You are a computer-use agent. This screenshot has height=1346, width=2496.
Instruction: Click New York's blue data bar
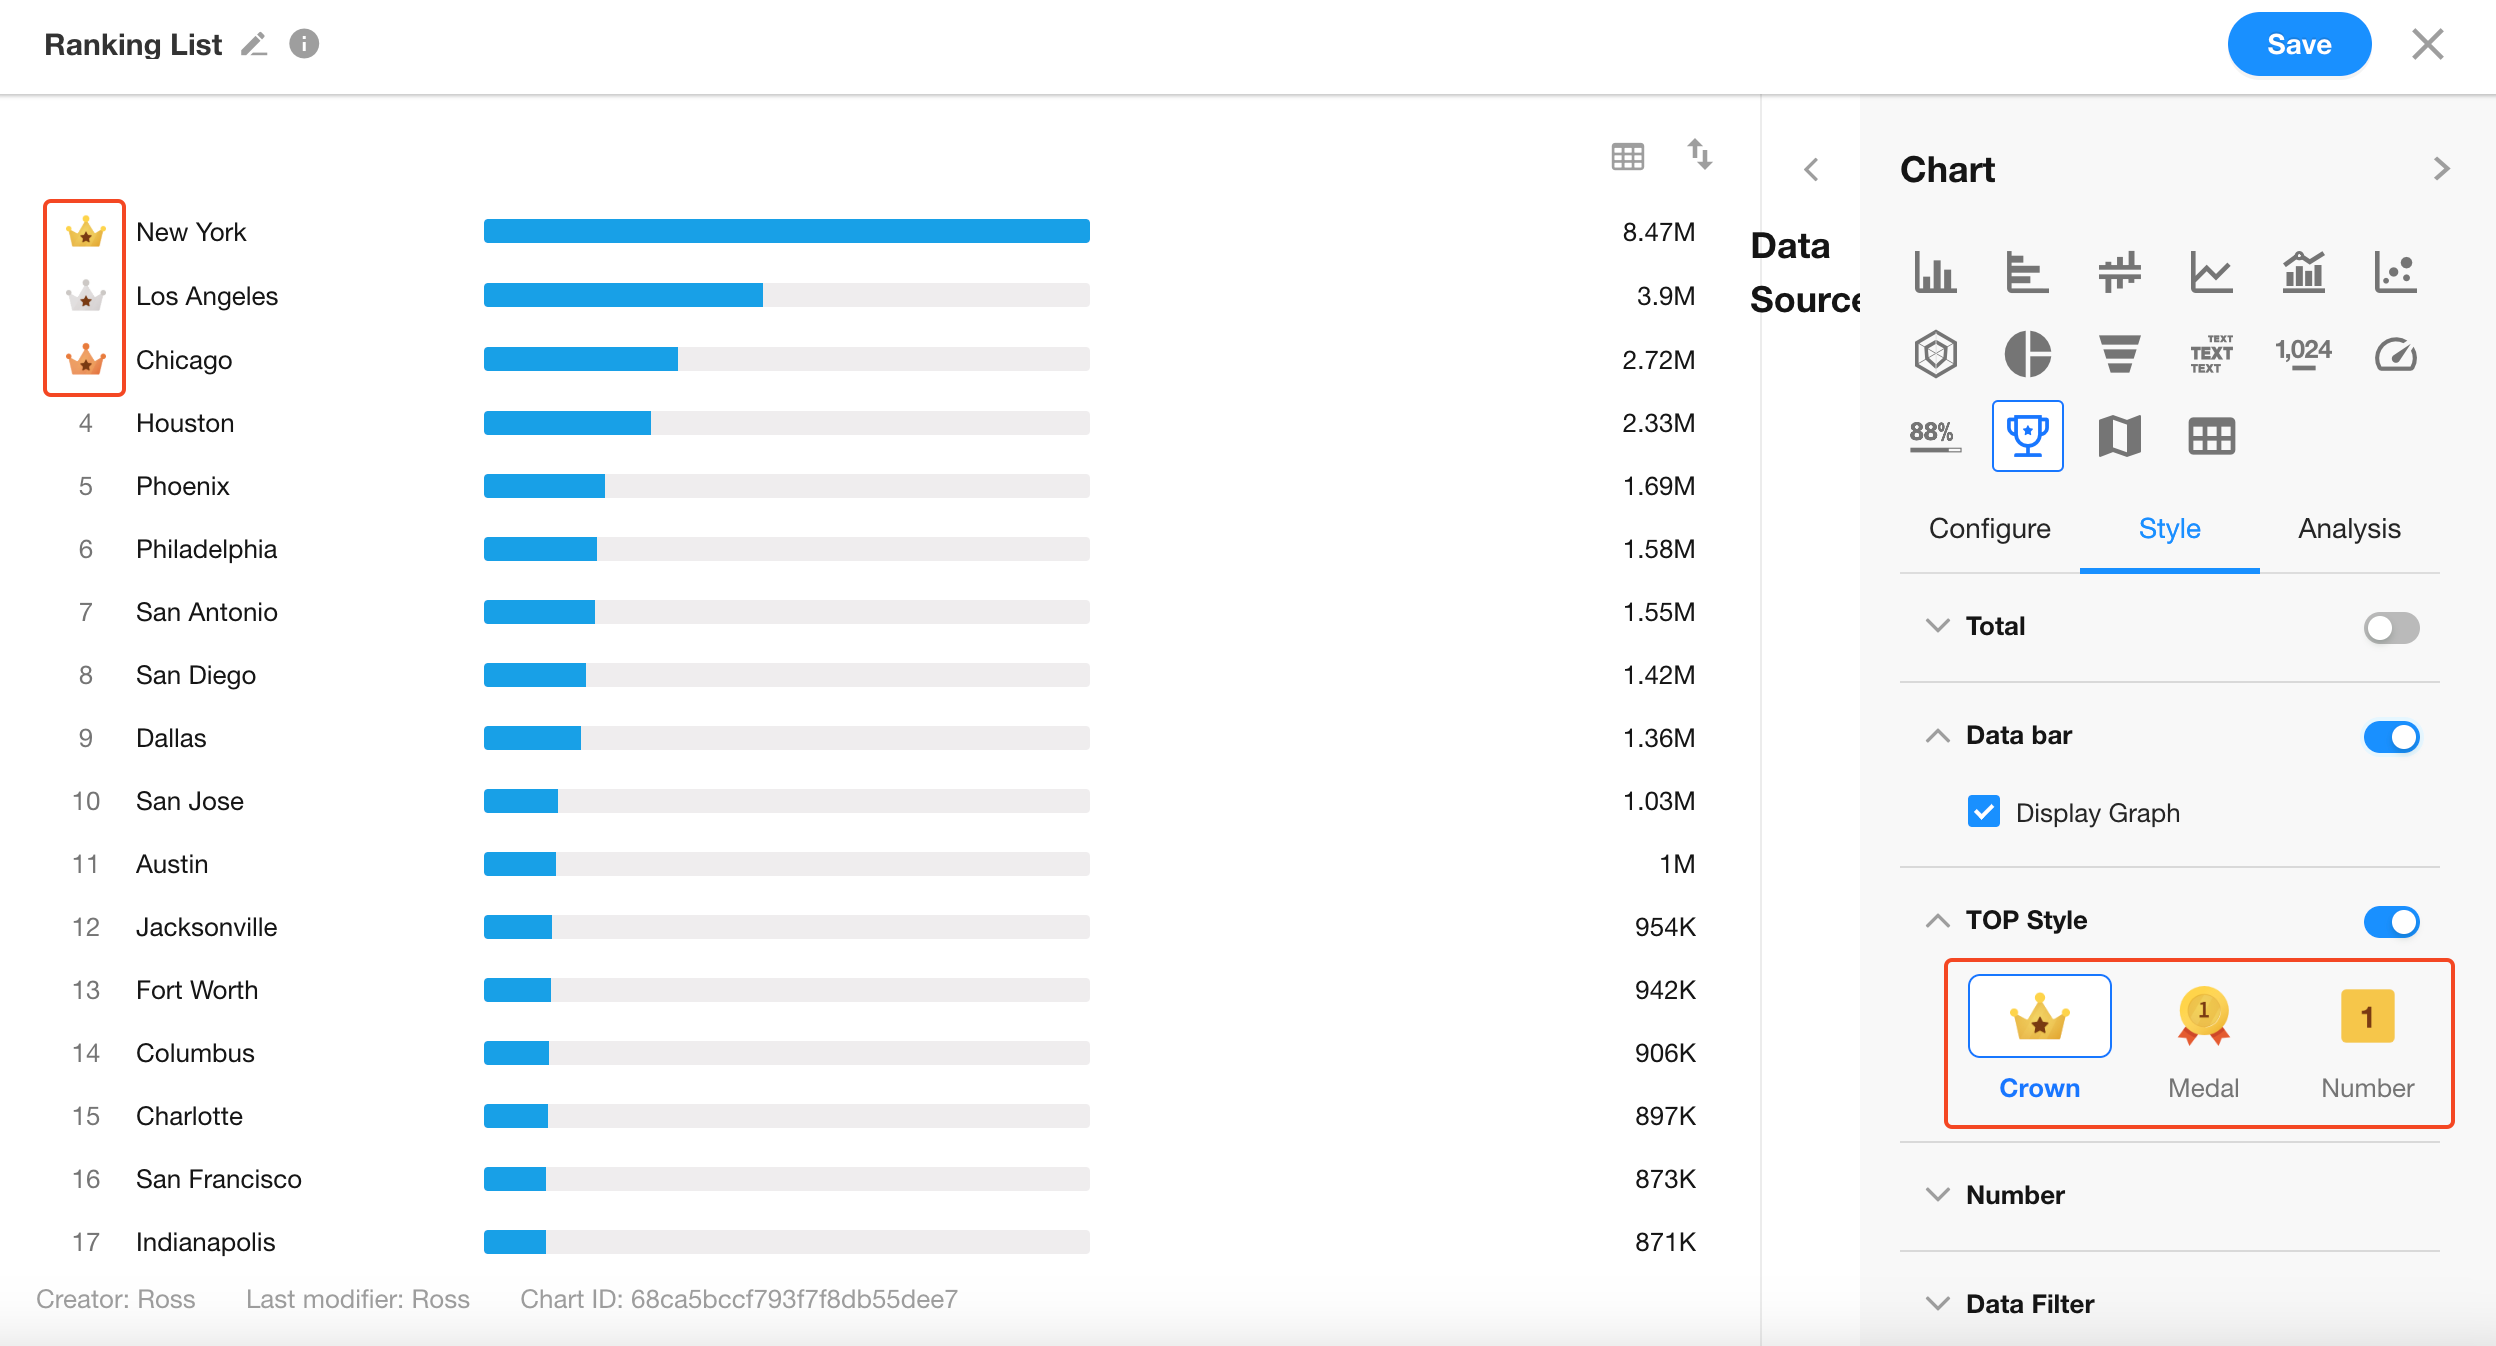point(786,232)
